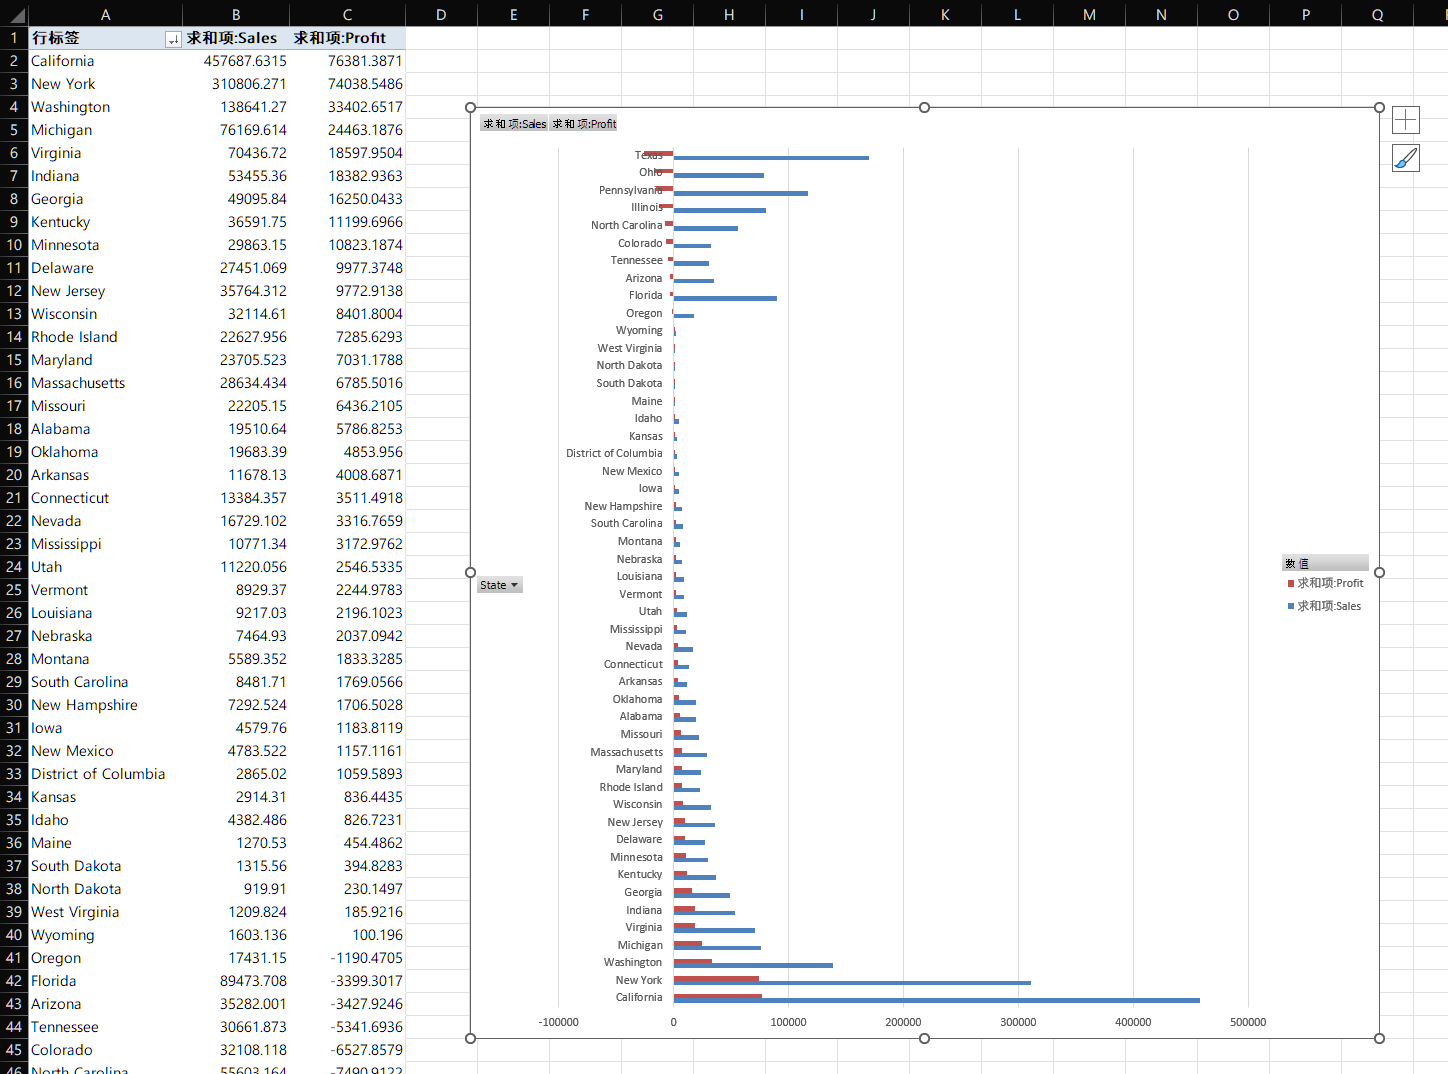
Task: Click the chart's top-center resize handle
Action: (x=924, y=107)
